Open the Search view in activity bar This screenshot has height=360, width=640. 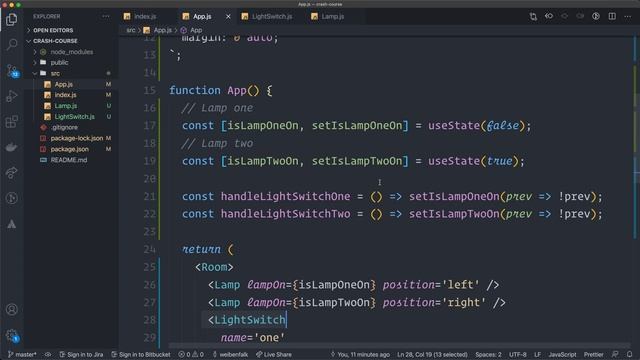pos(12,44)
